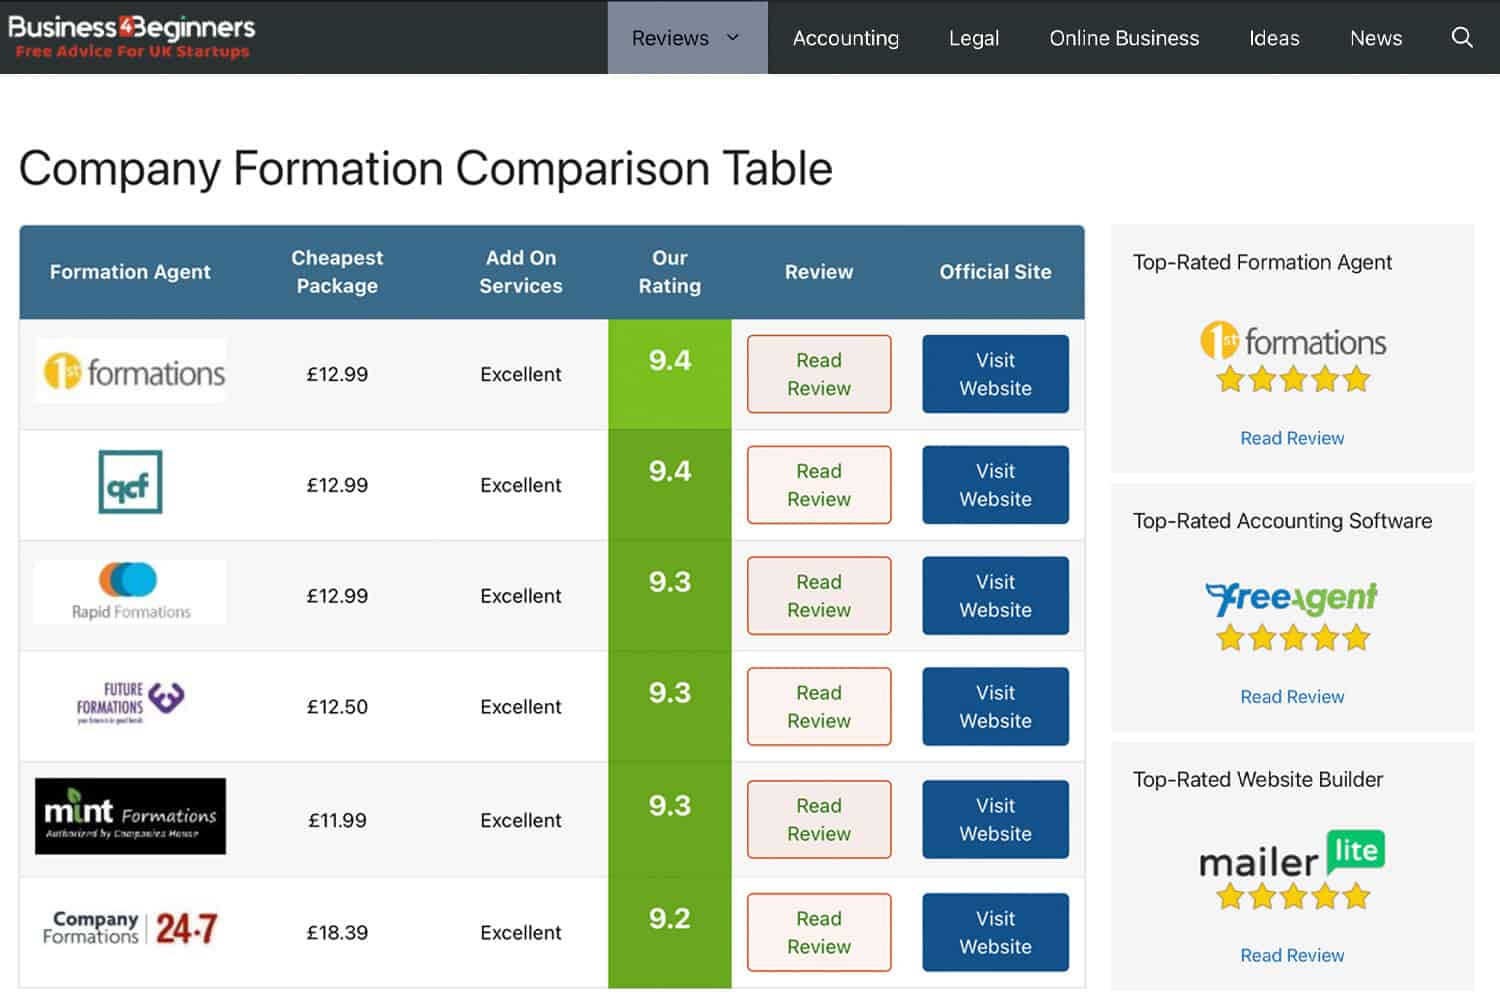Open the Online Business menu item
This screenshot has width=1500, height=1000.
1124,38
